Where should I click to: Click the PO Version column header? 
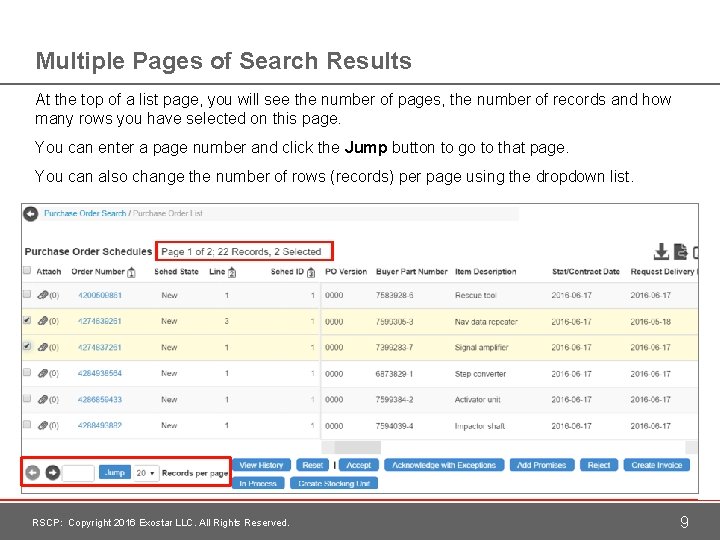(346, 272)
